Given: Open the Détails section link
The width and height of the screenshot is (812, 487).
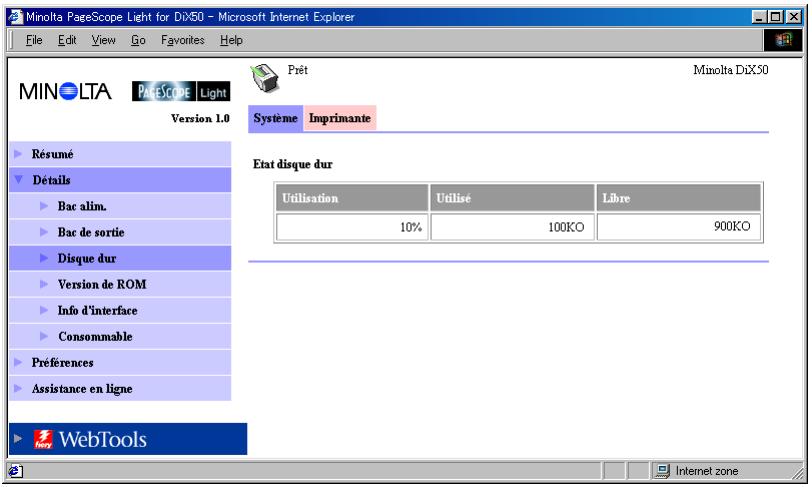Looking at the screenshot, I should pos(51,180).
